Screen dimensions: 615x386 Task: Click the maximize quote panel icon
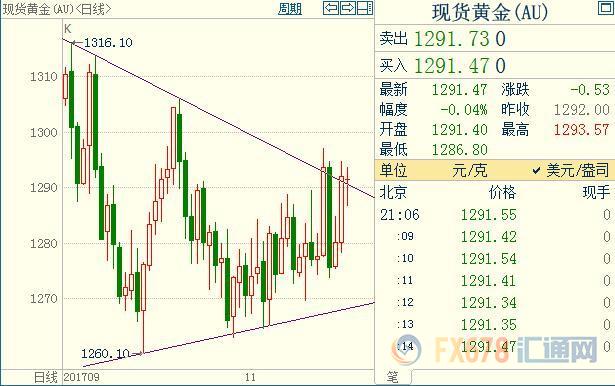tap(606, 8)
